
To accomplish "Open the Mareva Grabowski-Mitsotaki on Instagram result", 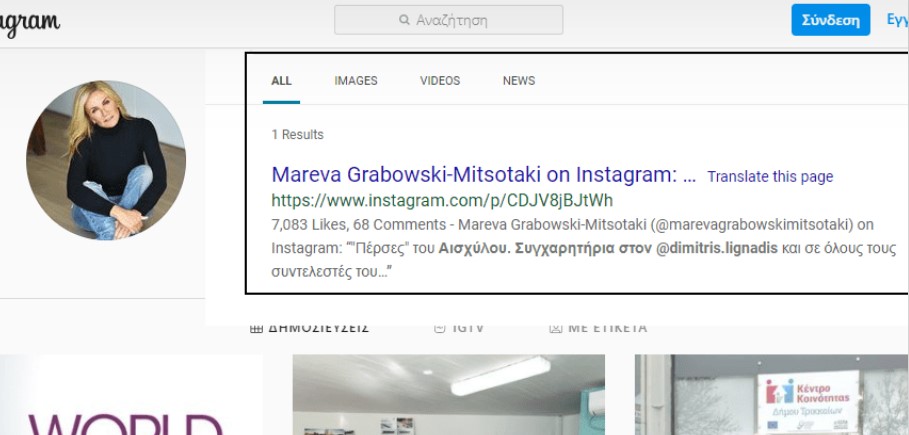I will point(483,175).
